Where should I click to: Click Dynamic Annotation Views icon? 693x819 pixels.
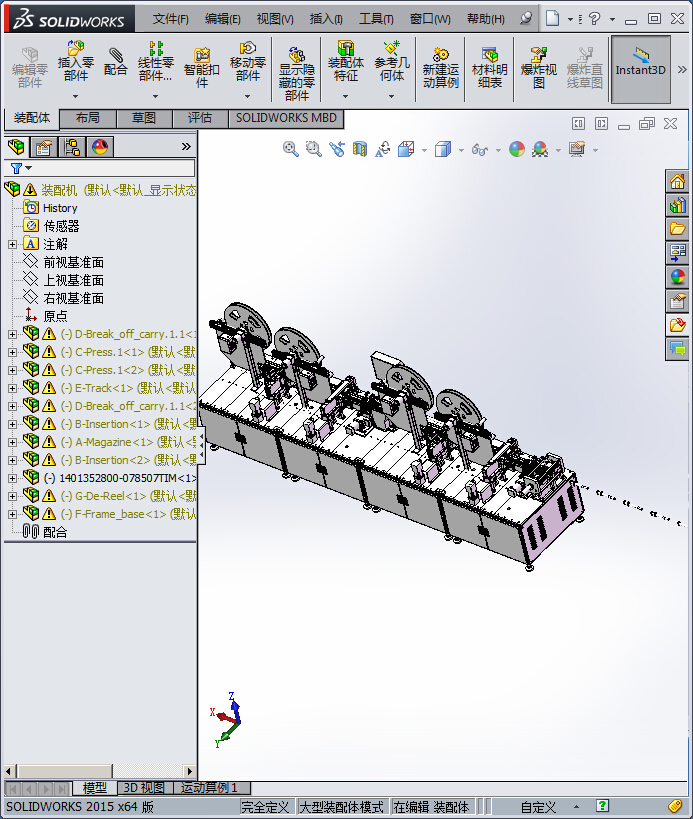pyautogui.click(x=383, y=149)
